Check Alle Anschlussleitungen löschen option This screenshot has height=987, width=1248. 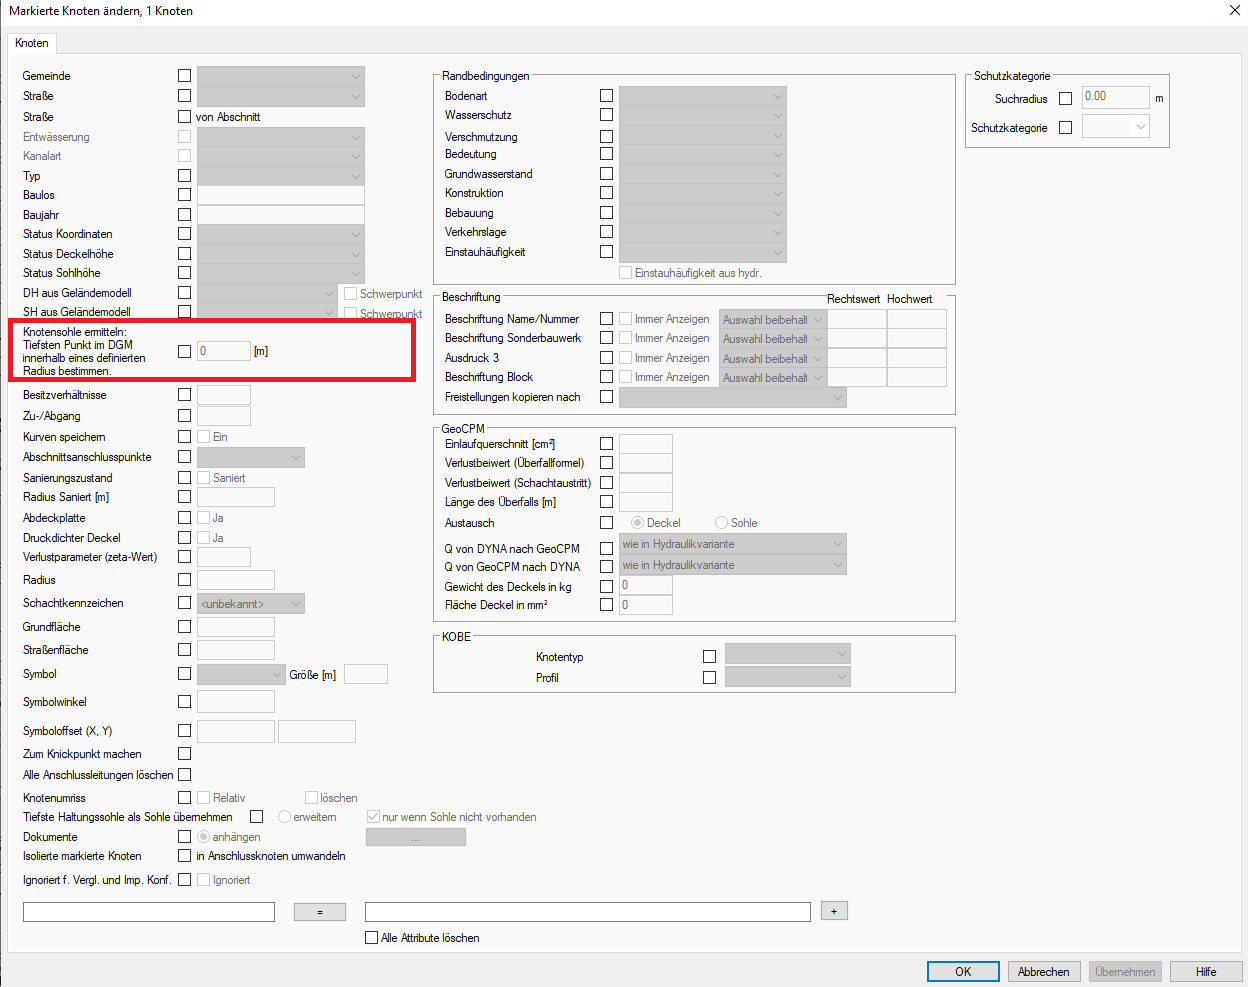pyautogui.click(x=184, y=775)
